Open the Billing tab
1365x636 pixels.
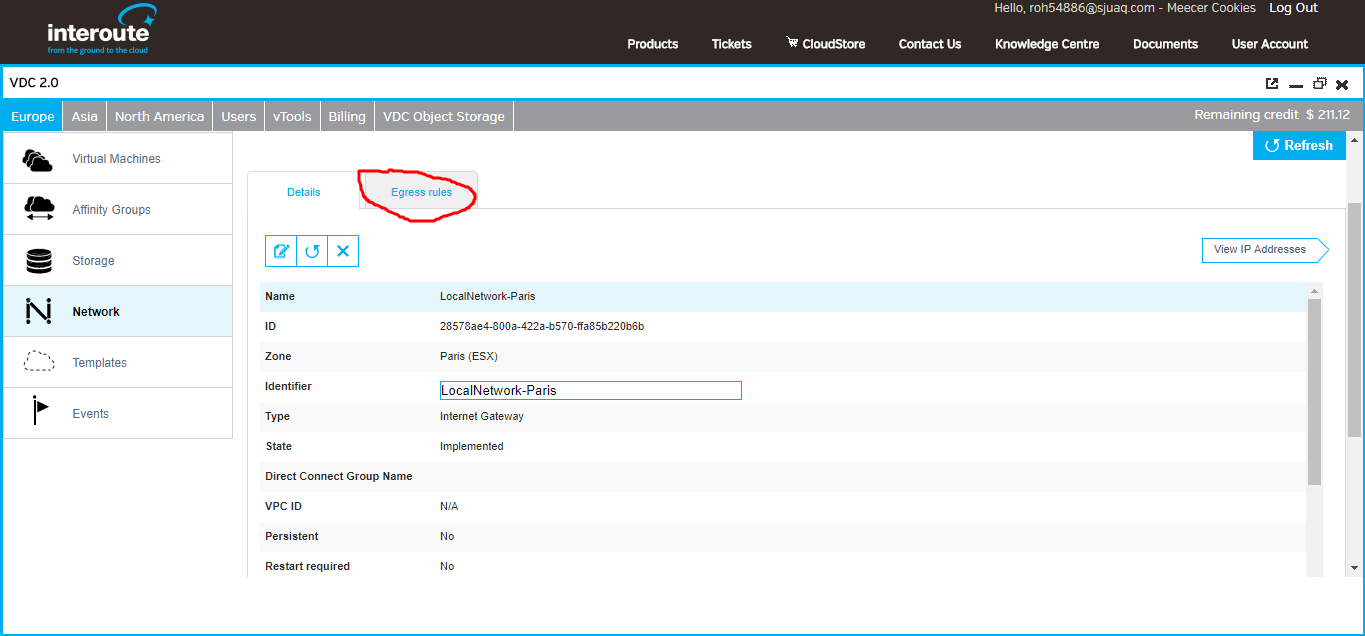click(347, 116)
